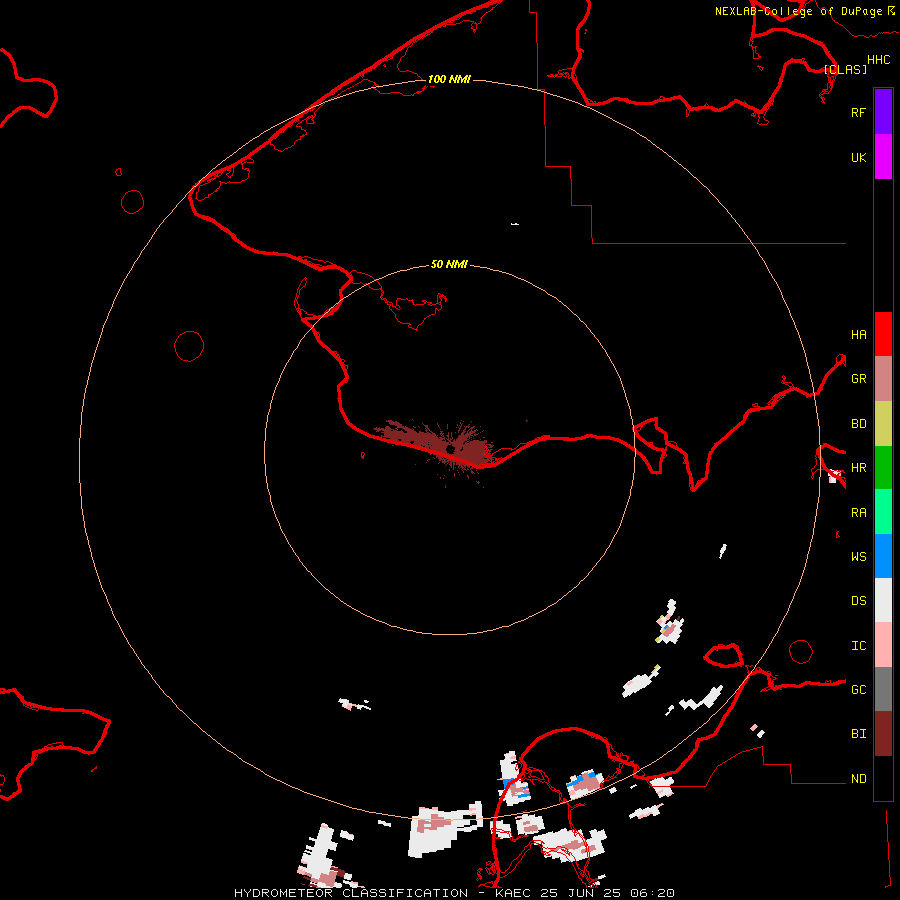
Task: Click the white DS legend swatch
Action: click(883, 600)
